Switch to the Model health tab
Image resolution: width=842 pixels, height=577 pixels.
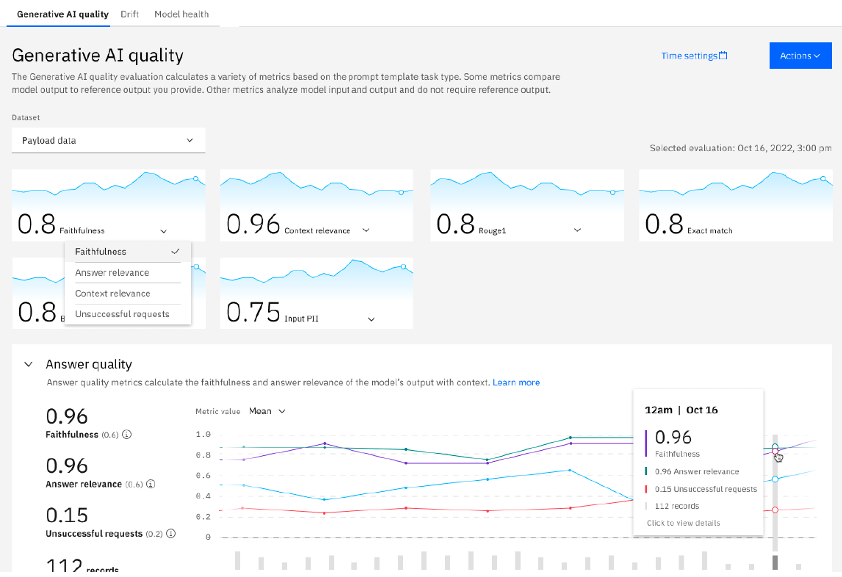(182, 14)
